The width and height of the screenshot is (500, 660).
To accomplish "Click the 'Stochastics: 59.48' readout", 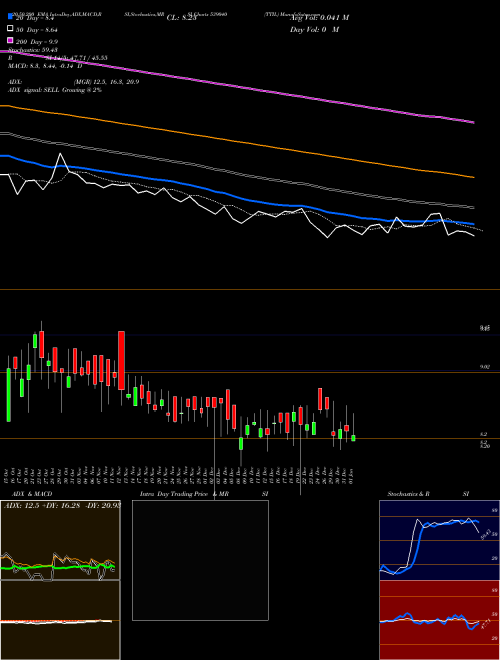I will point(33,50).
